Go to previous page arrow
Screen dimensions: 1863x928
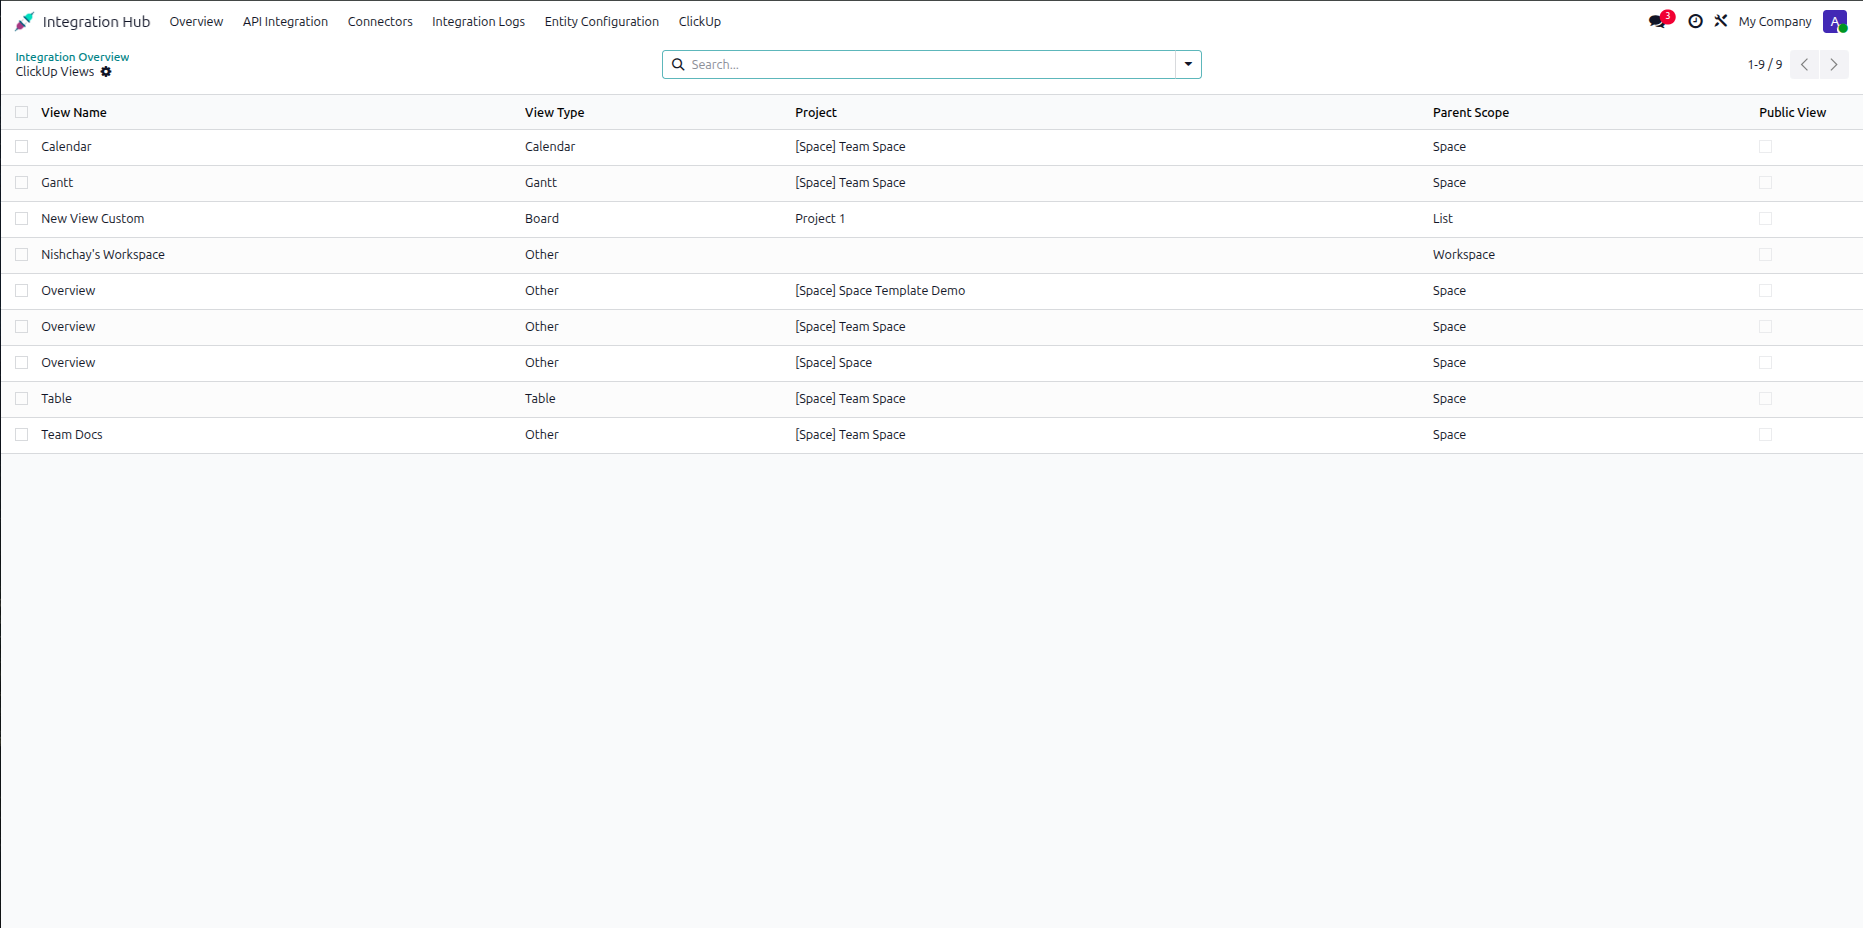(x=1805, y=65)
